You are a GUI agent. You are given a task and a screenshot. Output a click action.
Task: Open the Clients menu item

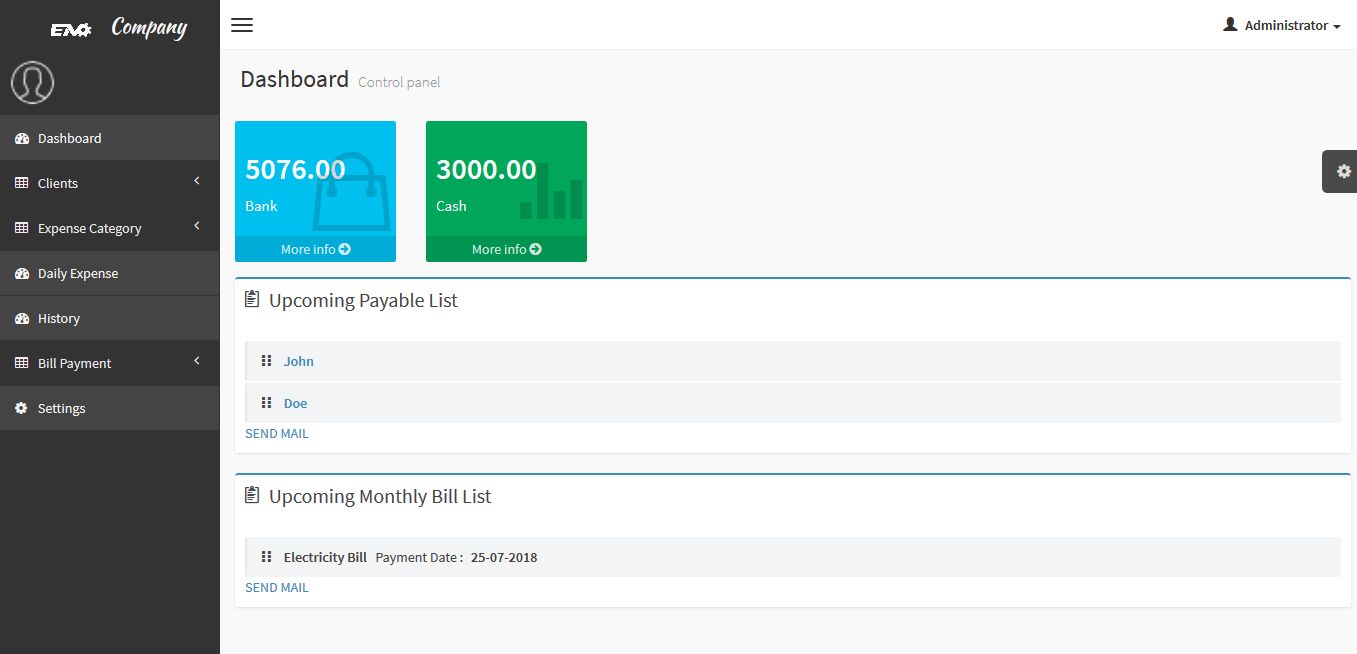(x=110, y=183)
